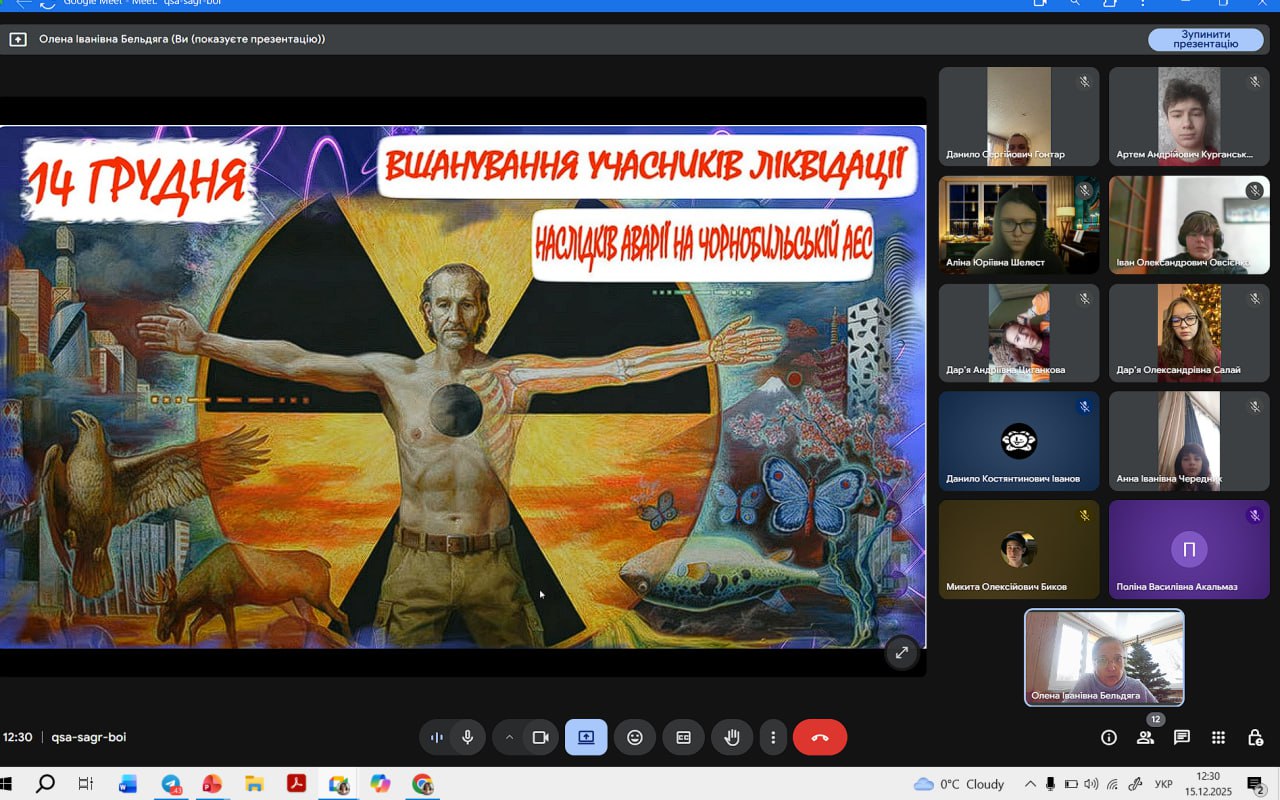The image size is (1280, 800).
Task: Open УКР language switcher in system tray
Action: 1163,784
